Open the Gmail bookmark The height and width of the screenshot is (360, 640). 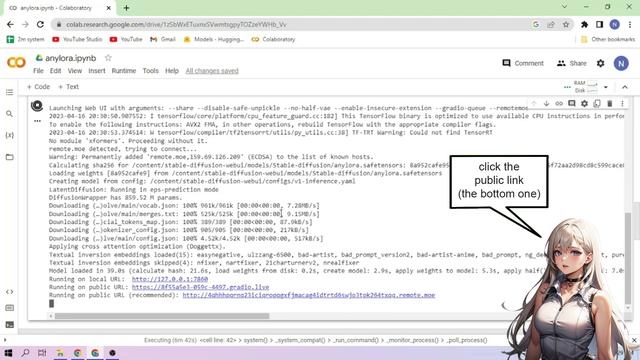163,39
